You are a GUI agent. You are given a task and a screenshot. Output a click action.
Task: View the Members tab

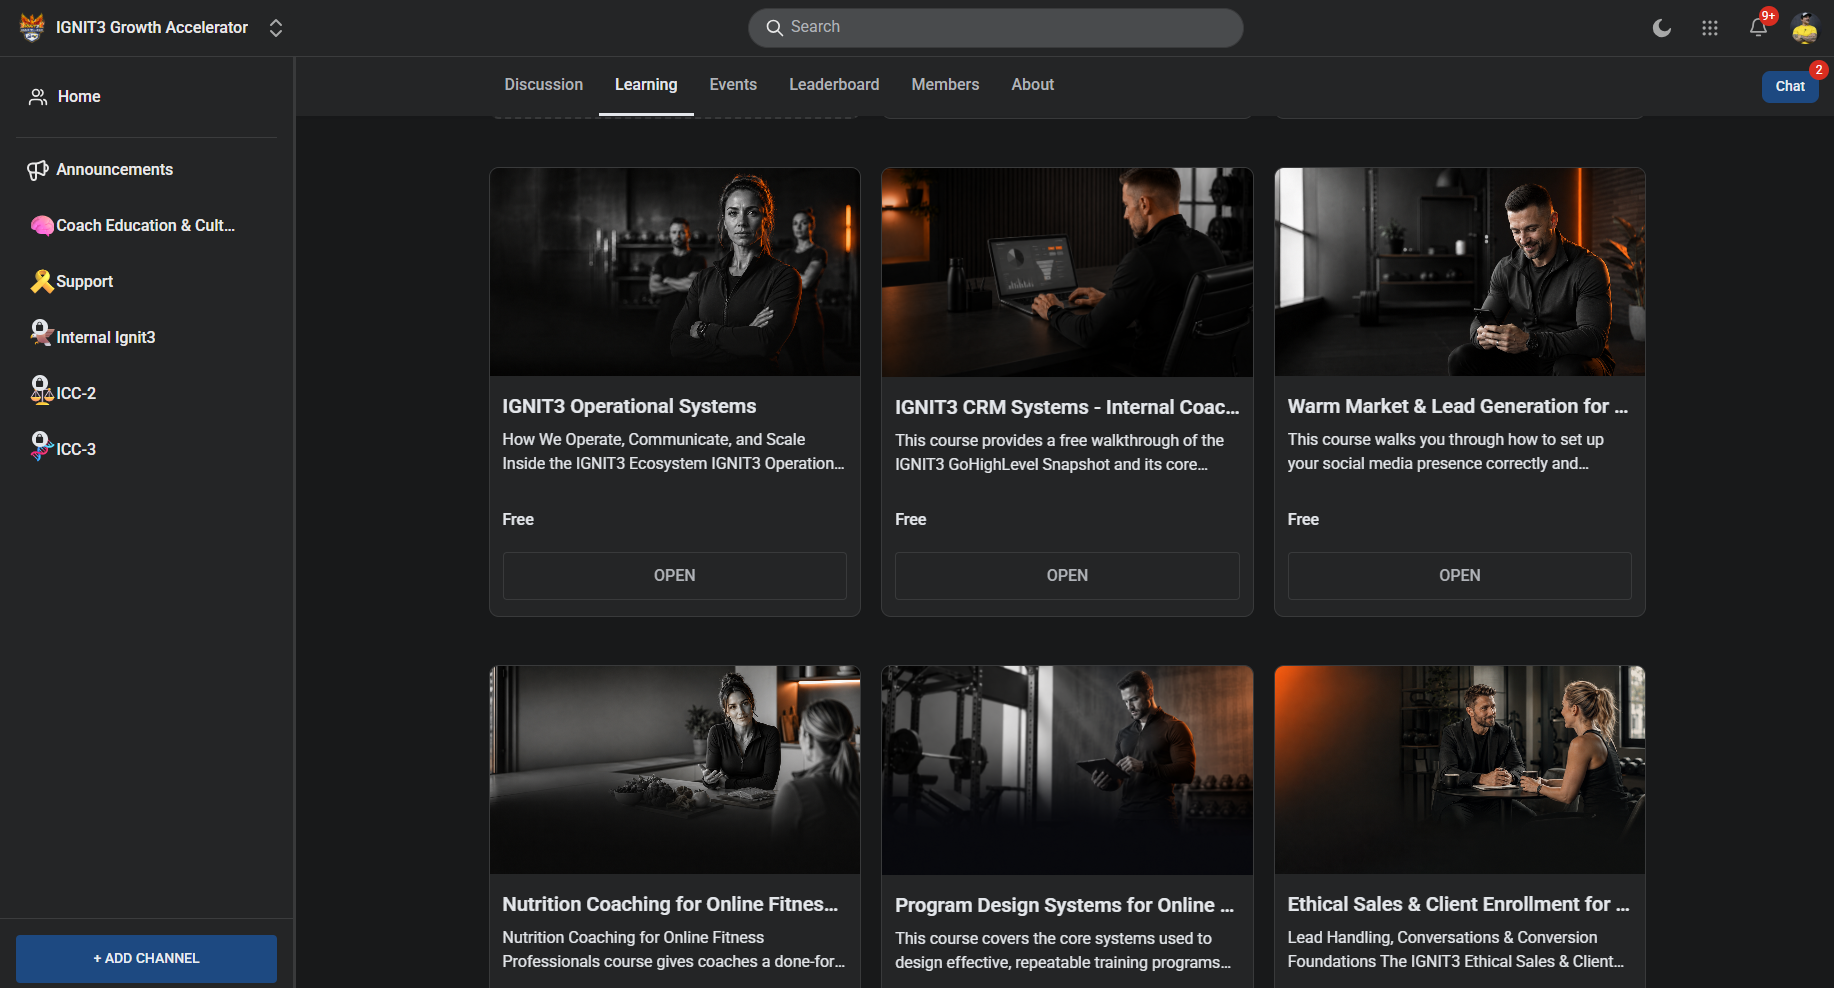point(945,85)
